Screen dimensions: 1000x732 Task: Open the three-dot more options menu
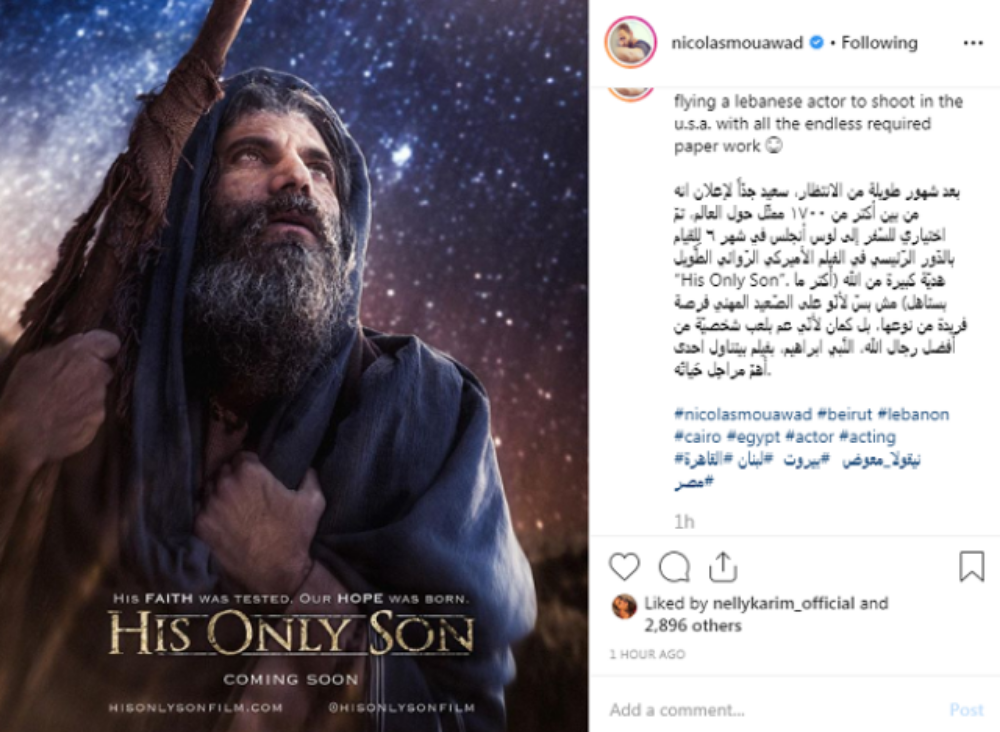pyautogui.click(x=973, y=43)
